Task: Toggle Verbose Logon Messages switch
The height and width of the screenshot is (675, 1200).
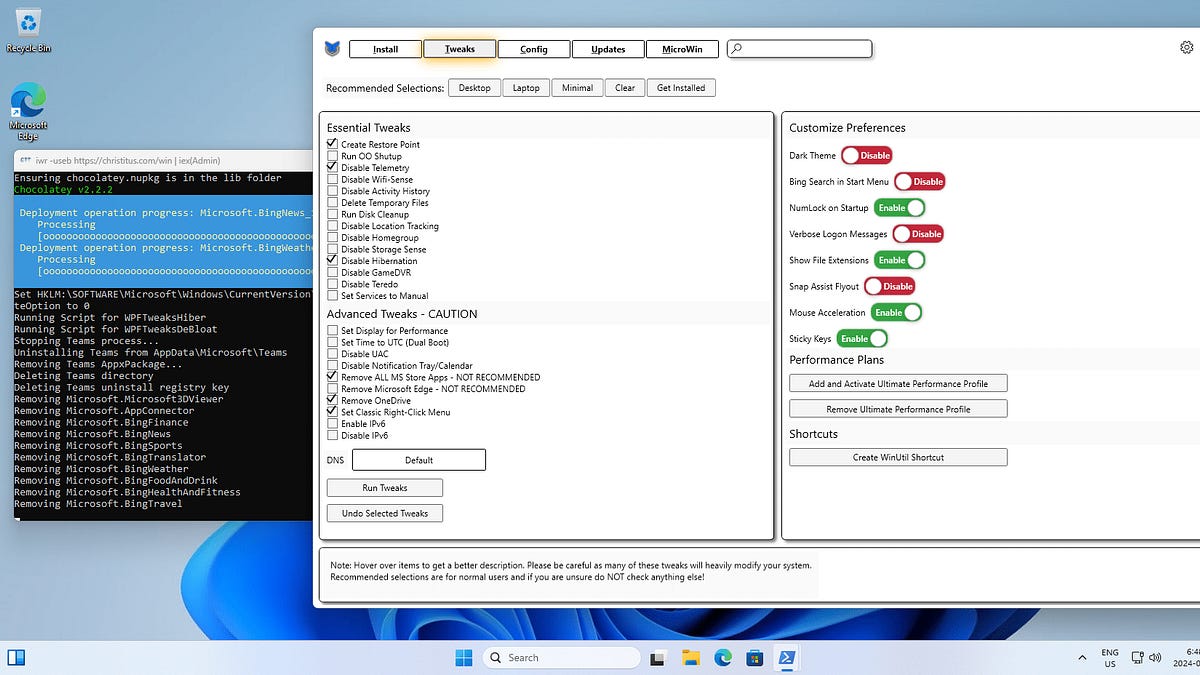Action: 917,234
